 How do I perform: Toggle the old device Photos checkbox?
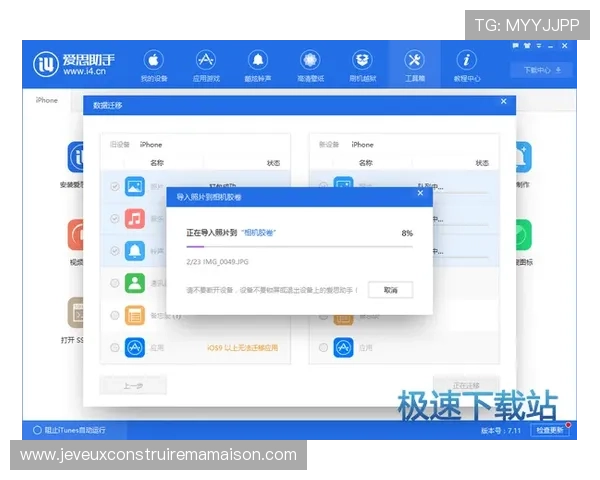(x=114, y=186)
